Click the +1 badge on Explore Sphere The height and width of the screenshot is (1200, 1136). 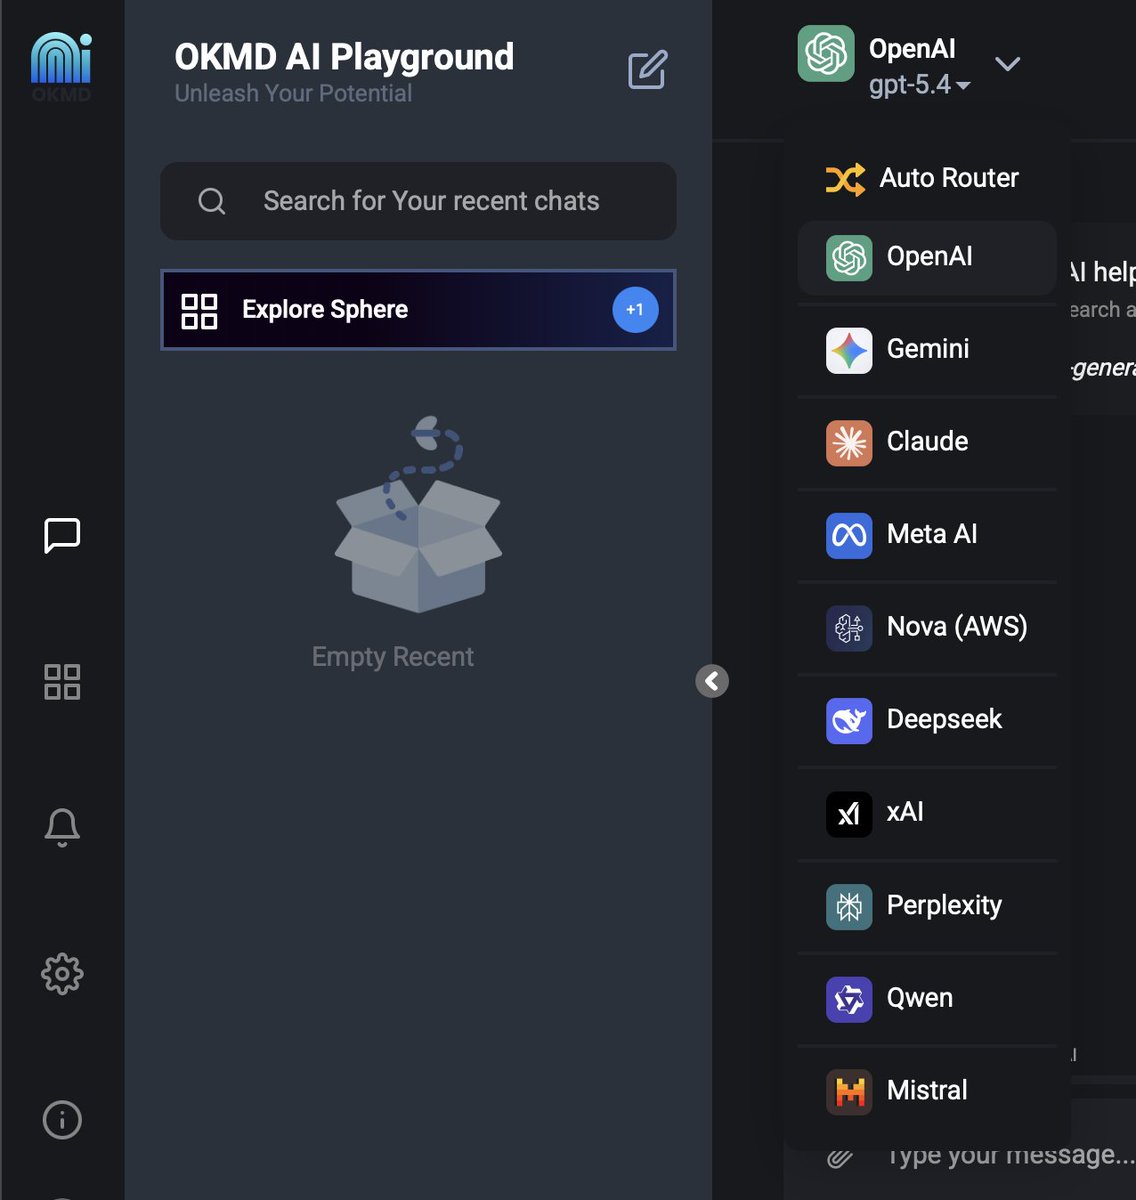coord(635,310)
